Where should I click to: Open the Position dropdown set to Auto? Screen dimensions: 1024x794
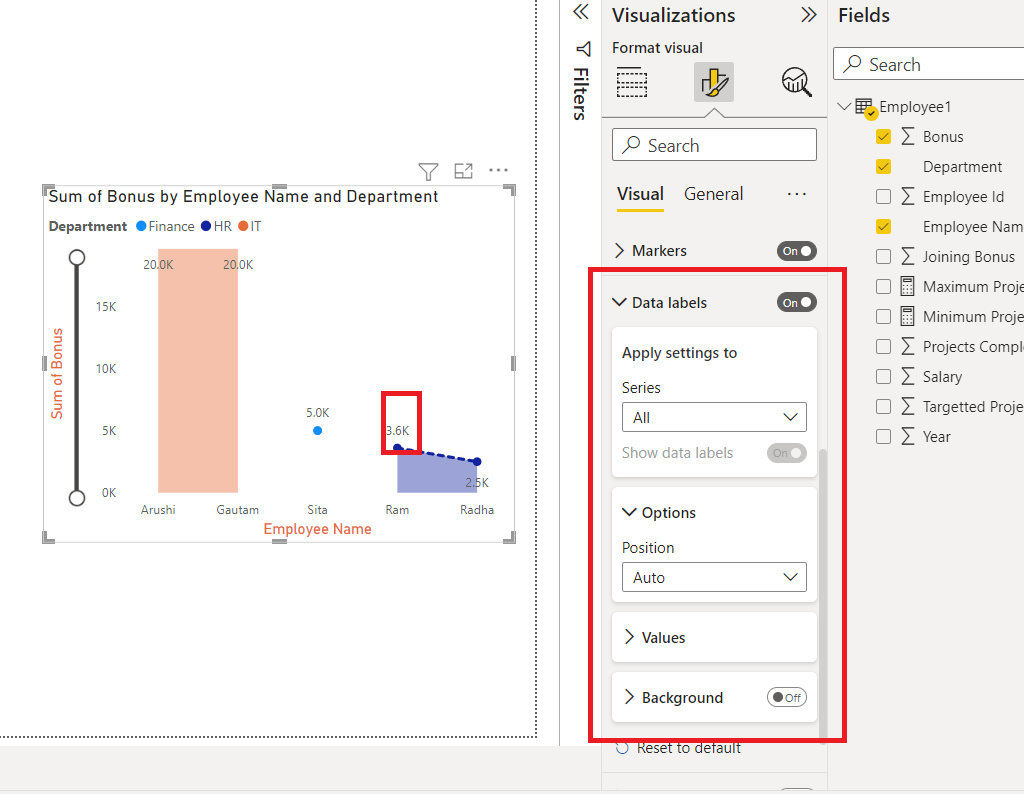(713, 577)
